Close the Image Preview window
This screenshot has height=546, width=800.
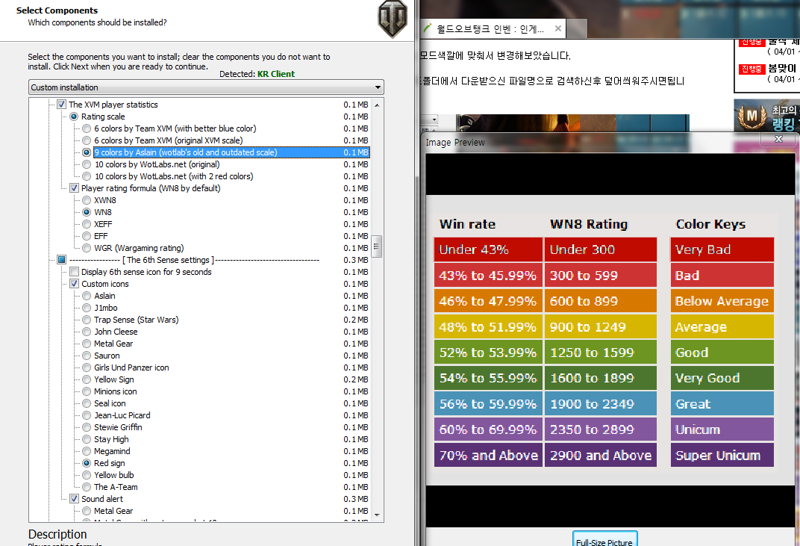tap(779, 139)
